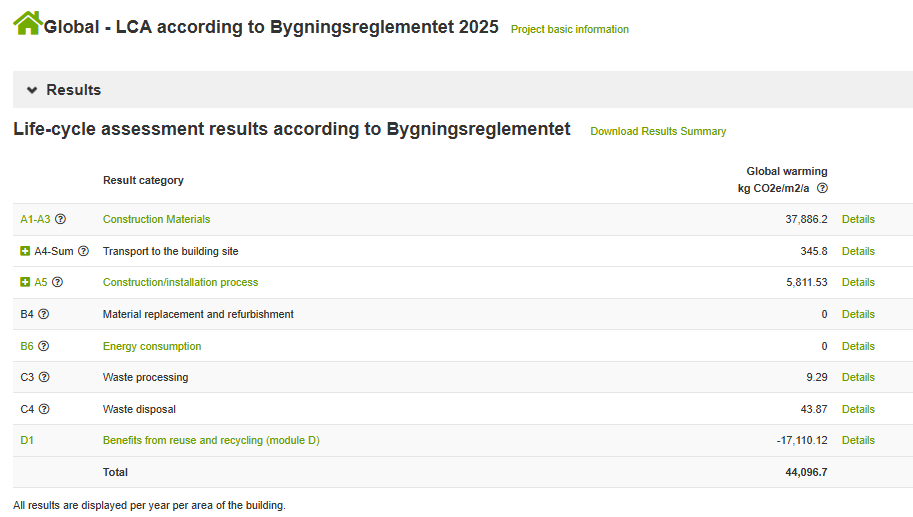Open Construction/installation process category
This screenshot has height=517, width=913.
[180, 282]
